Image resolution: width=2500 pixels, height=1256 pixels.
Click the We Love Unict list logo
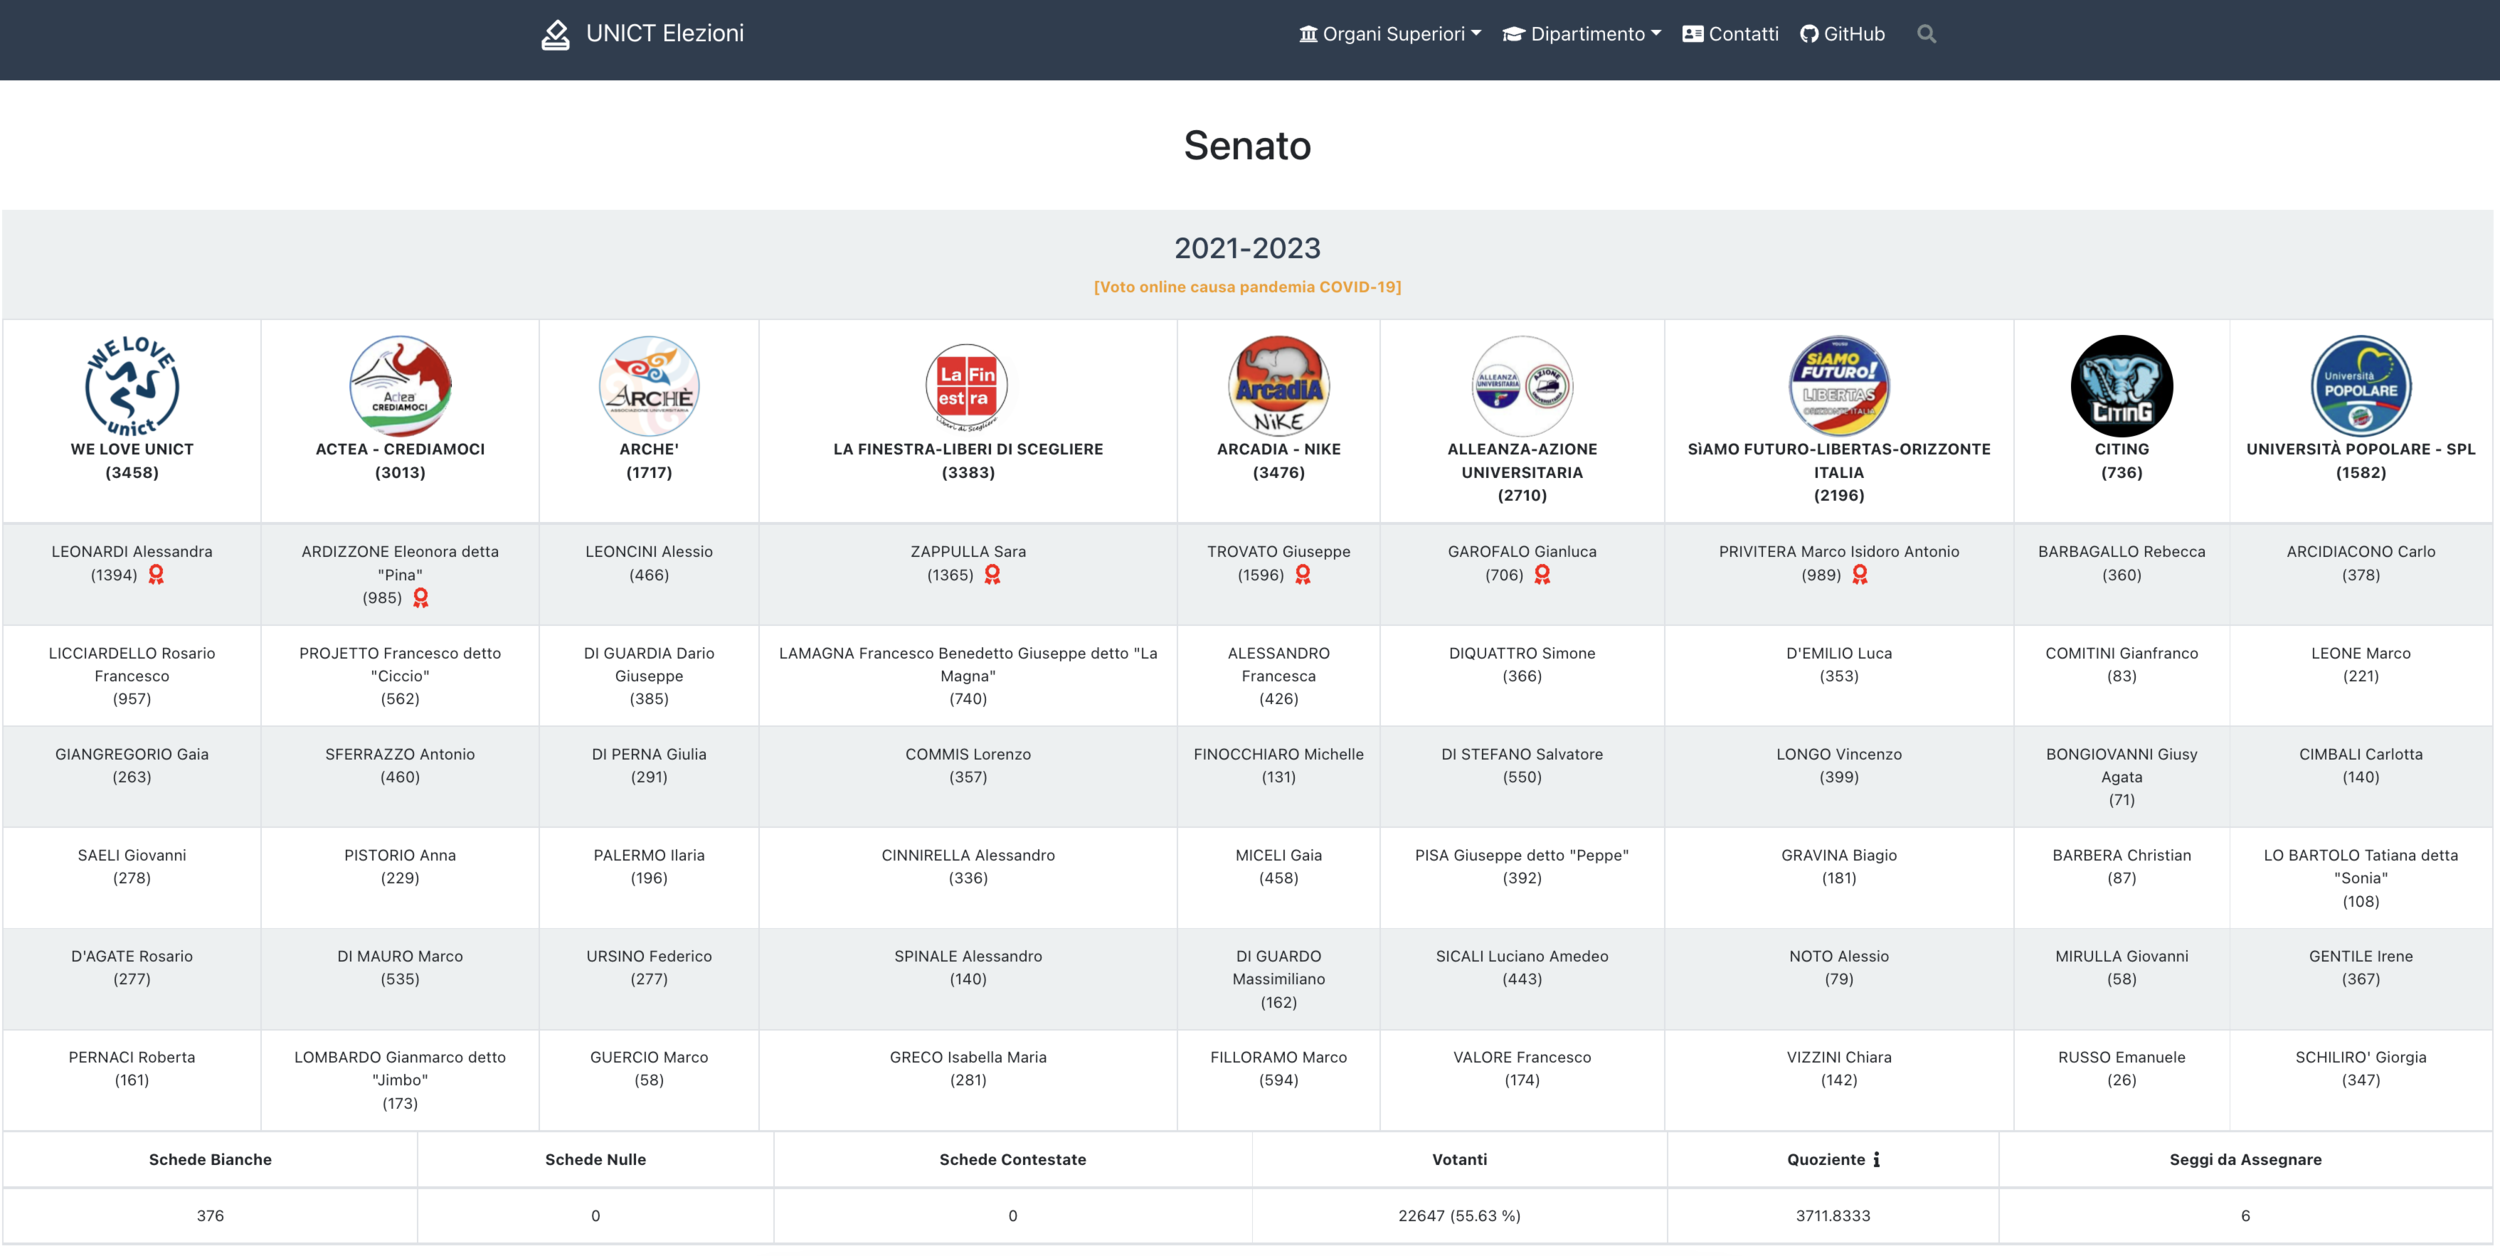pos(132,386)
